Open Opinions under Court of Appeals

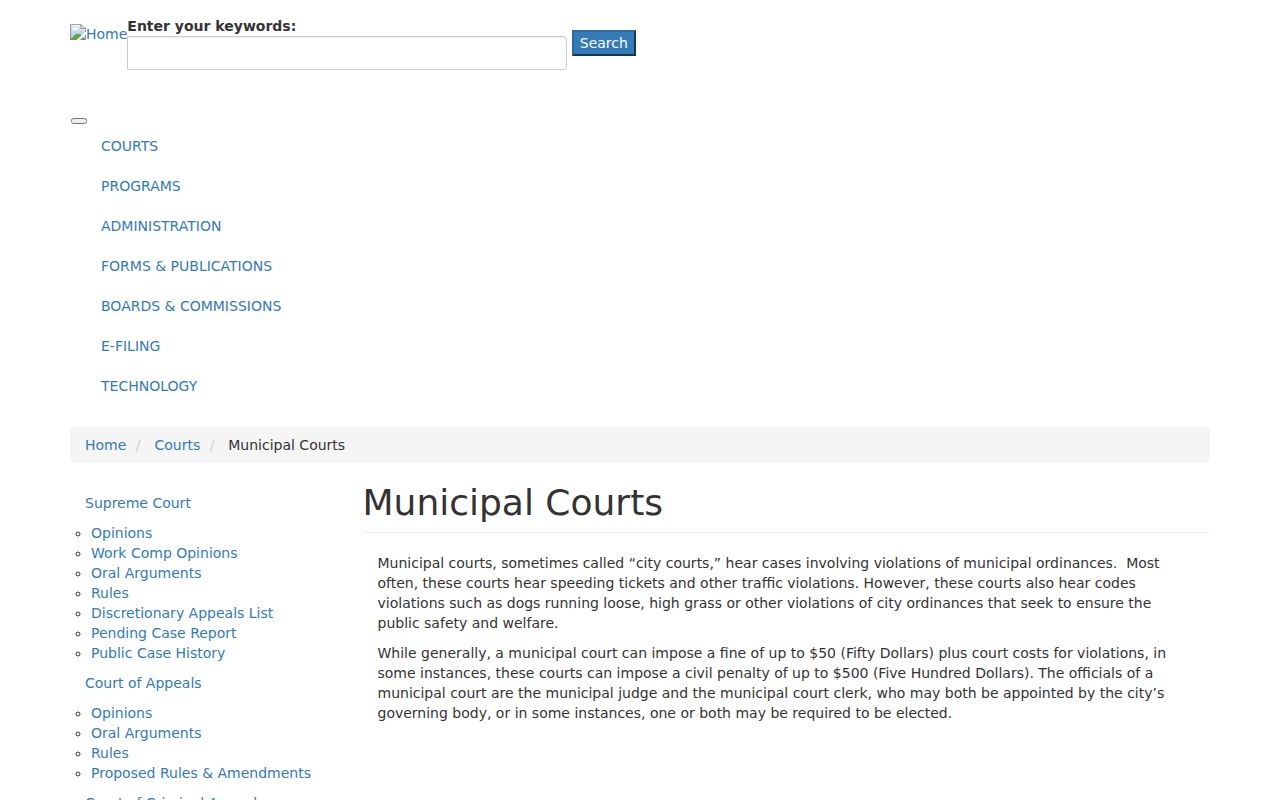(x=122, y=713)
